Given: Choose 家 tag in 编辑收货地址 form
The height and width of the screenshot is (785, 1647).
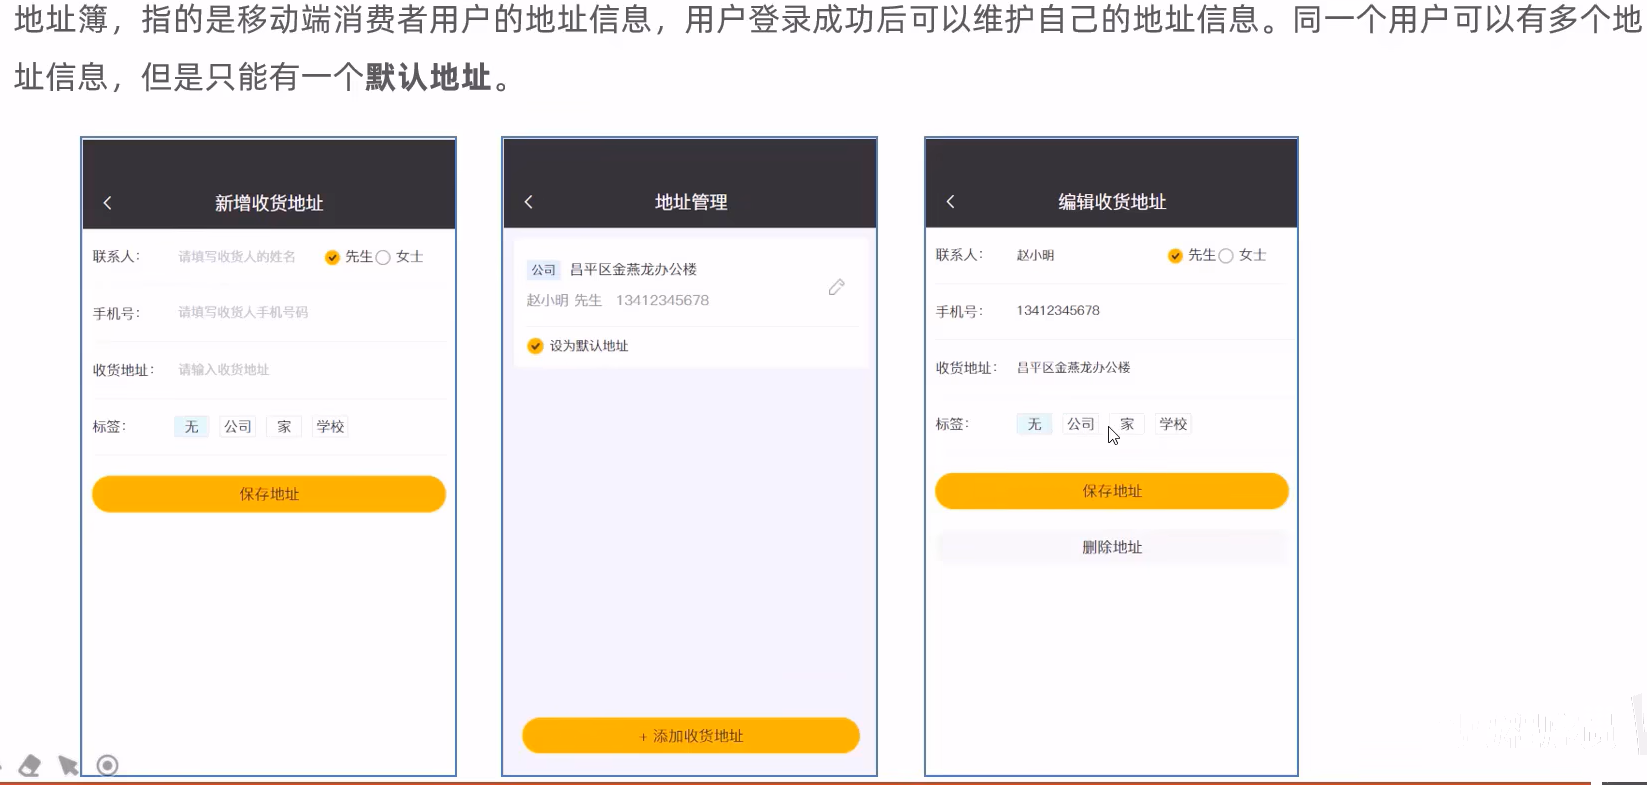Looking at the screenshot, I should coord(1127,424).
